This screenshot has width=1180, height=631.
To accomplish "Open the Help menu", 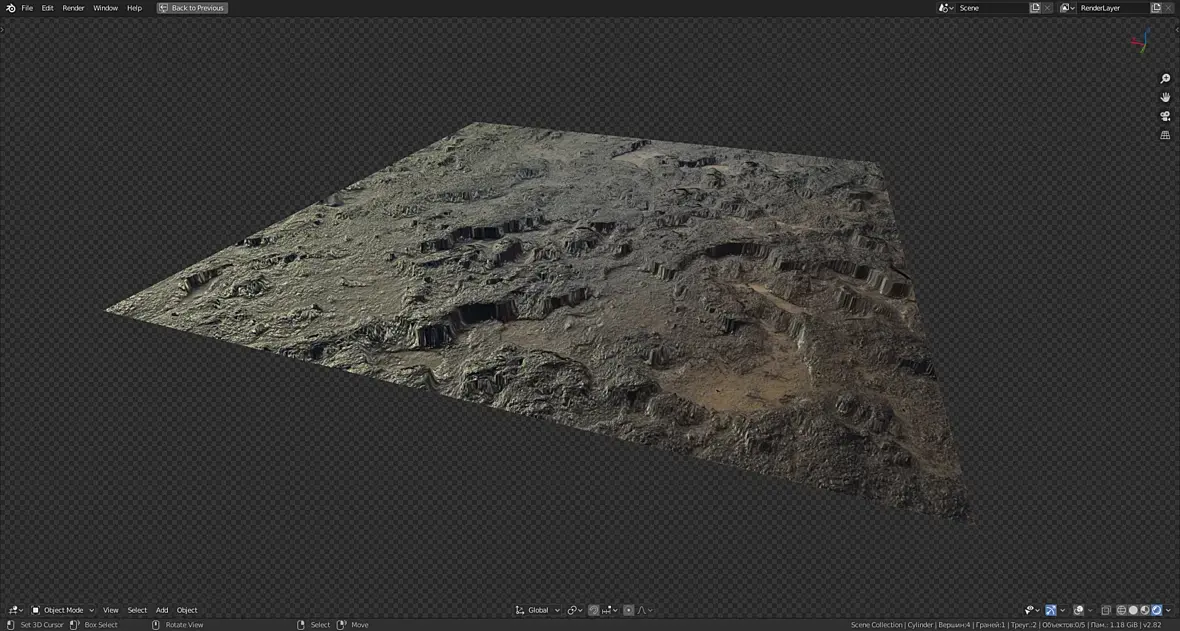I will (134, 8).
